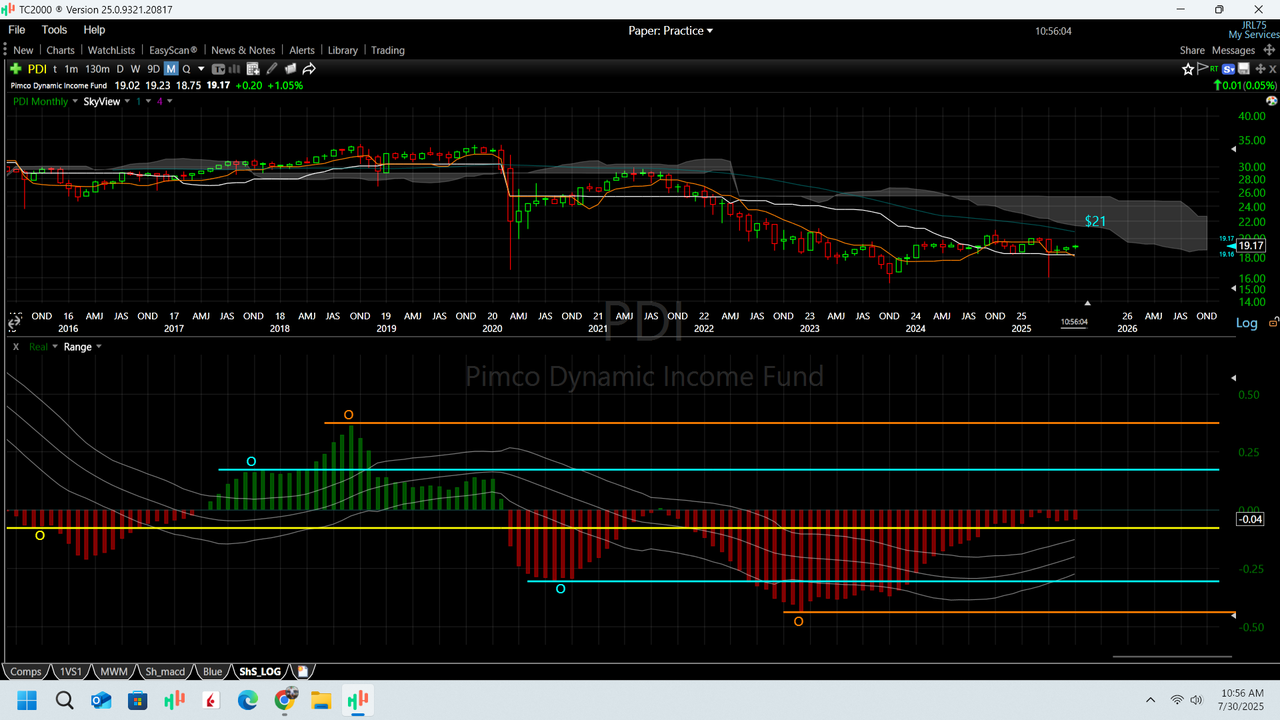The image size is (1280, 720).
Task: Open time frame dropdown arrow after Q
Action: [201, 69]
